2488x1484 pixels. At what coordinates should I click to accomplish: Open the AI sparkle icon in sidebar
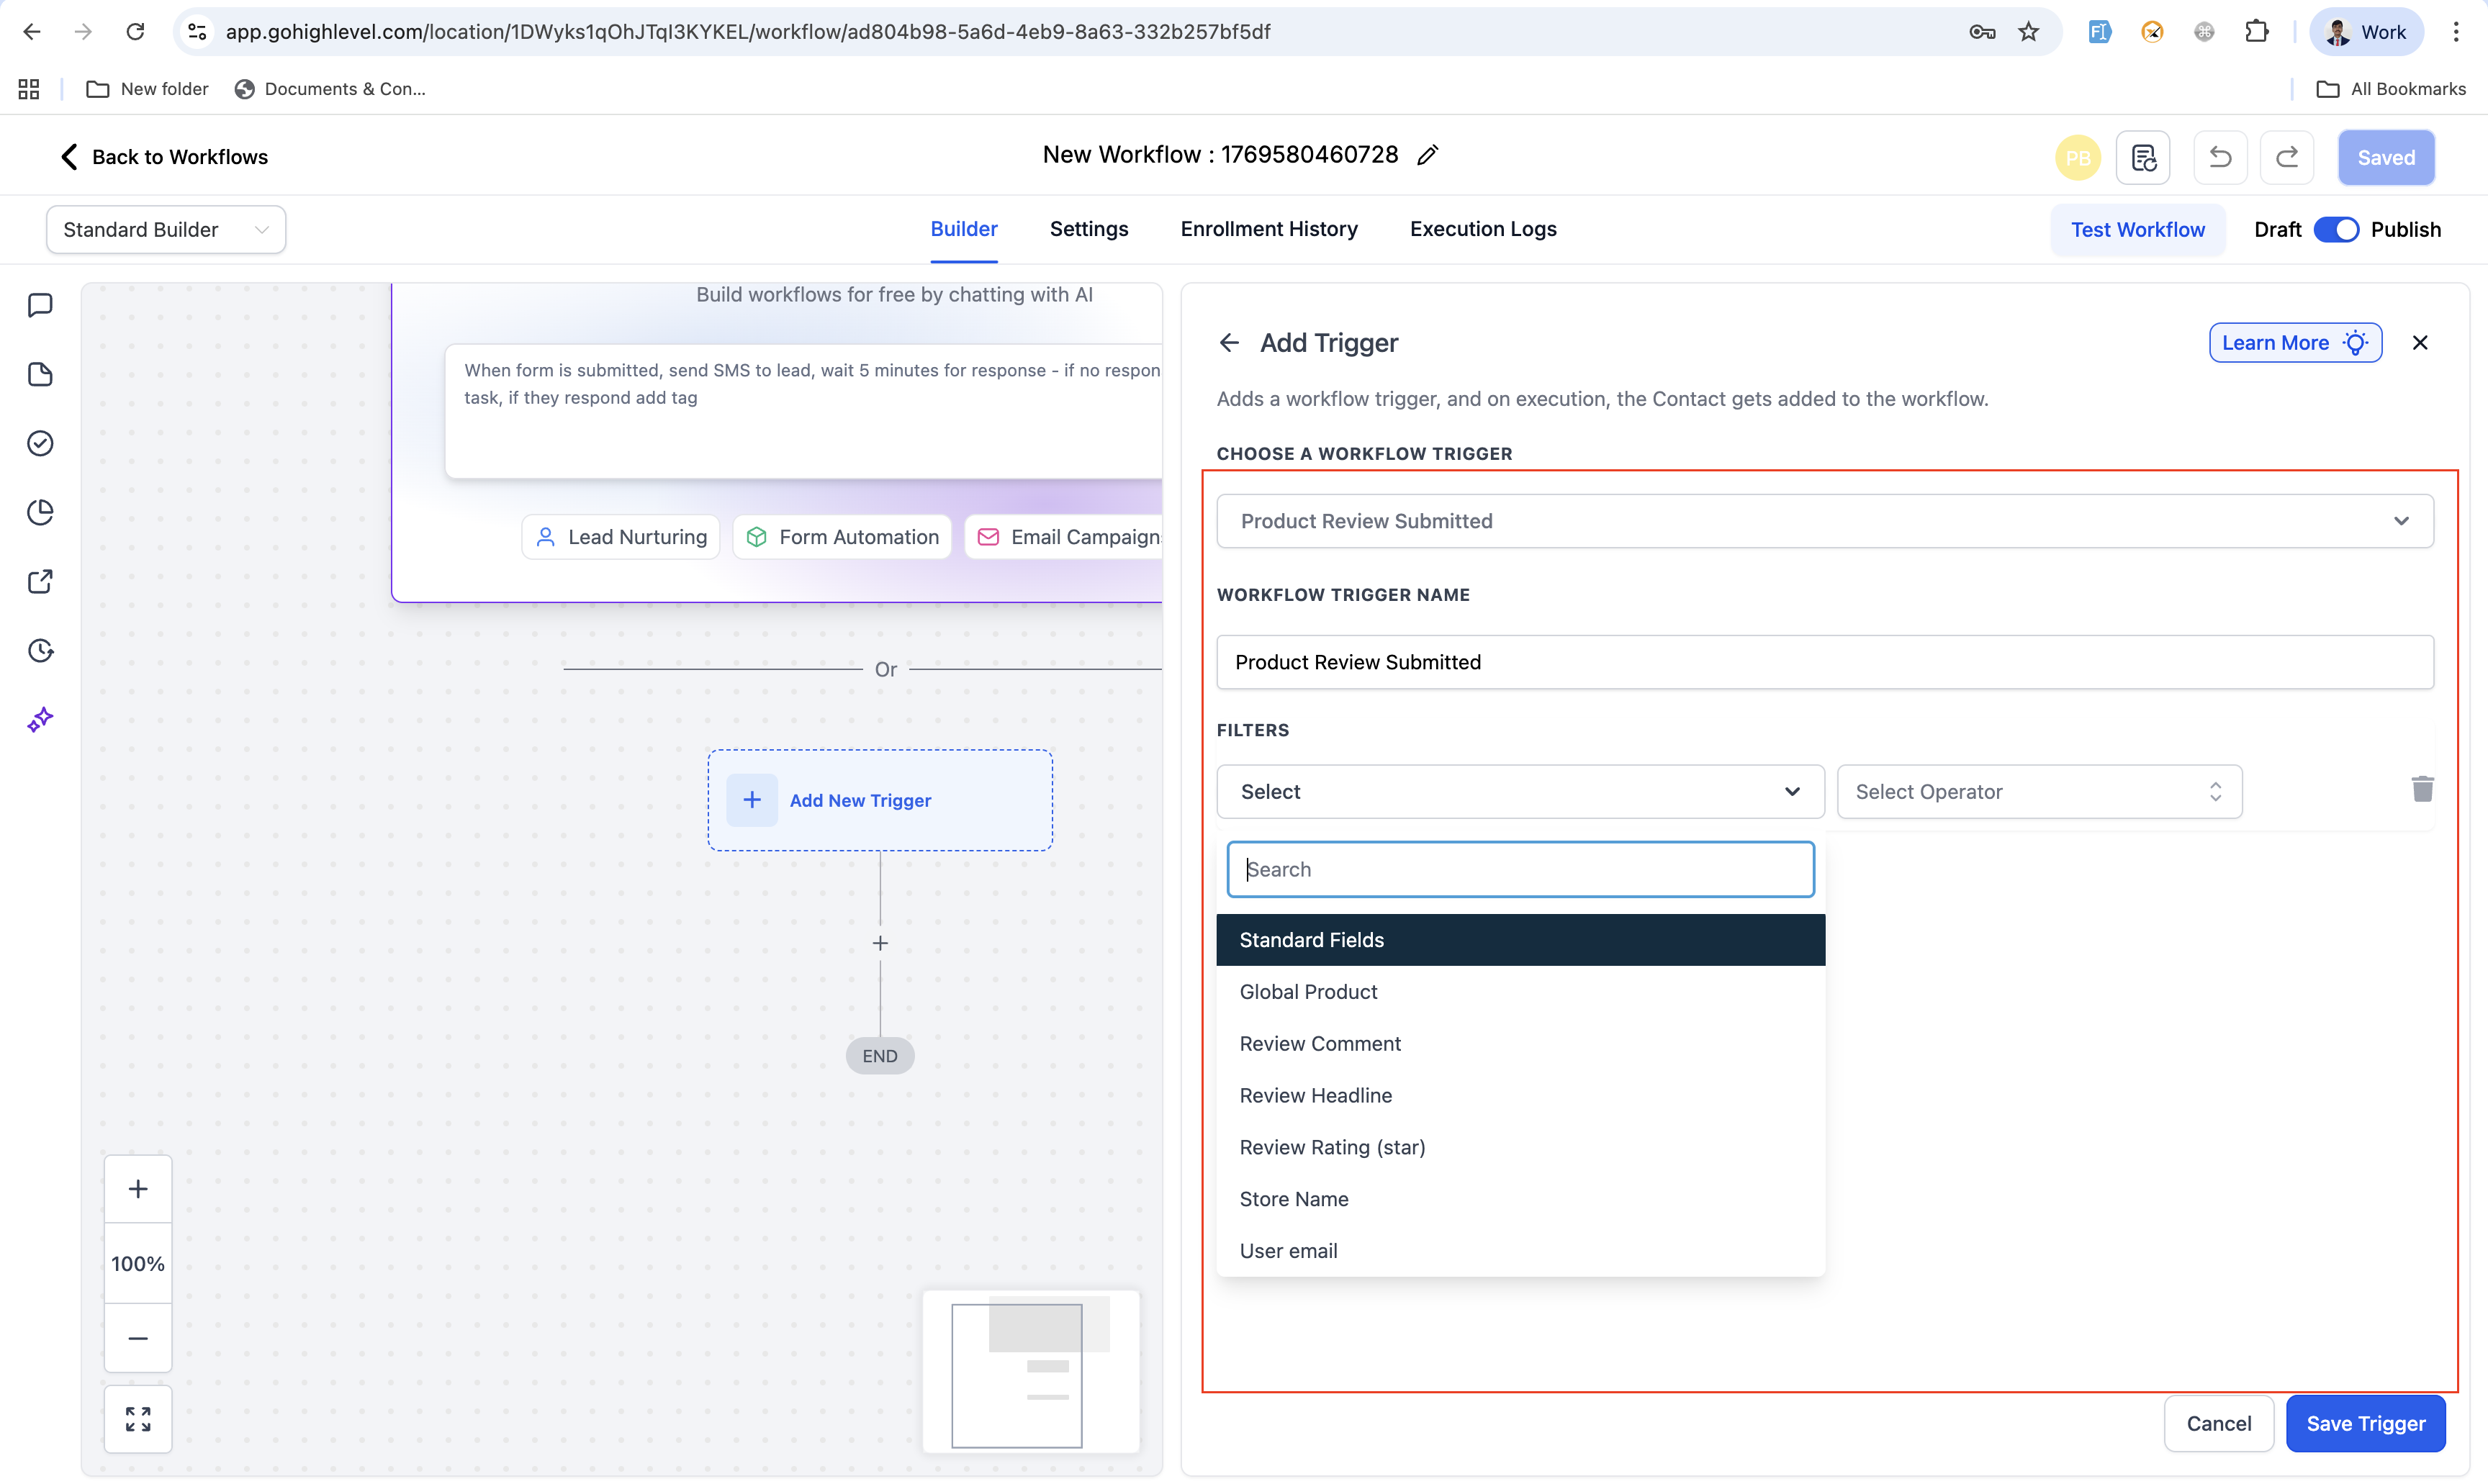40,720
